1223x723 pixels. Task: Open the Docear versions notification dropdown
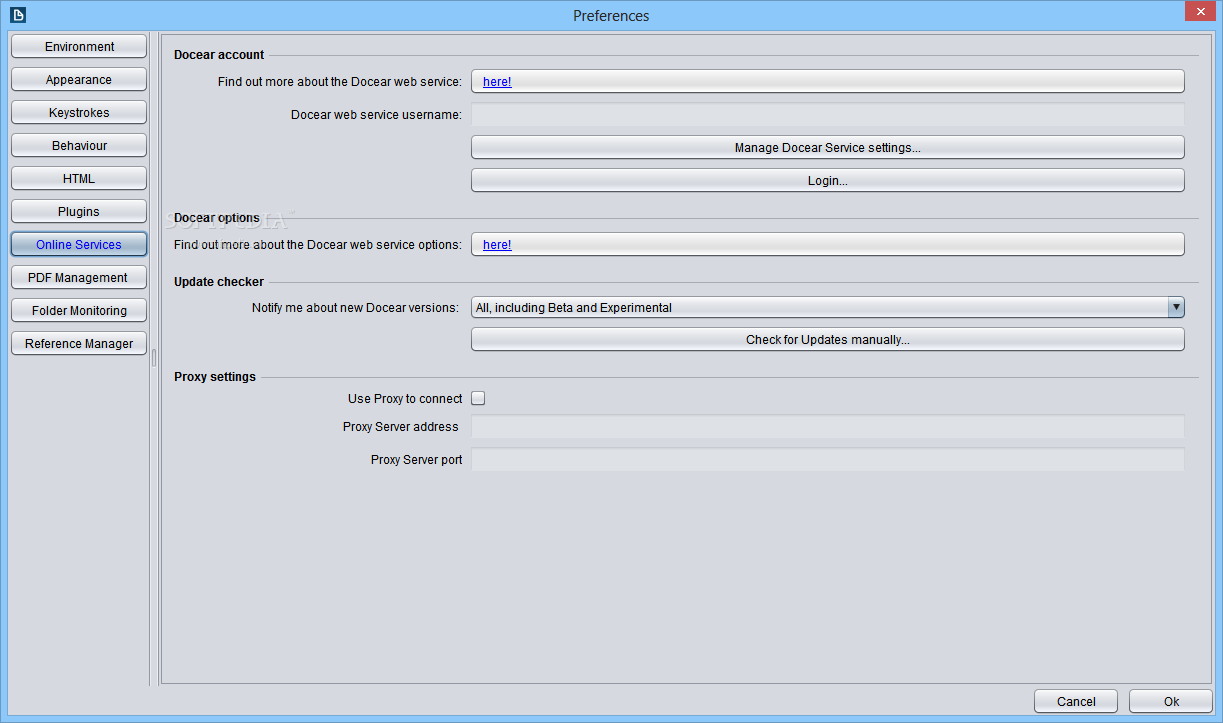(x=828, y=308)
